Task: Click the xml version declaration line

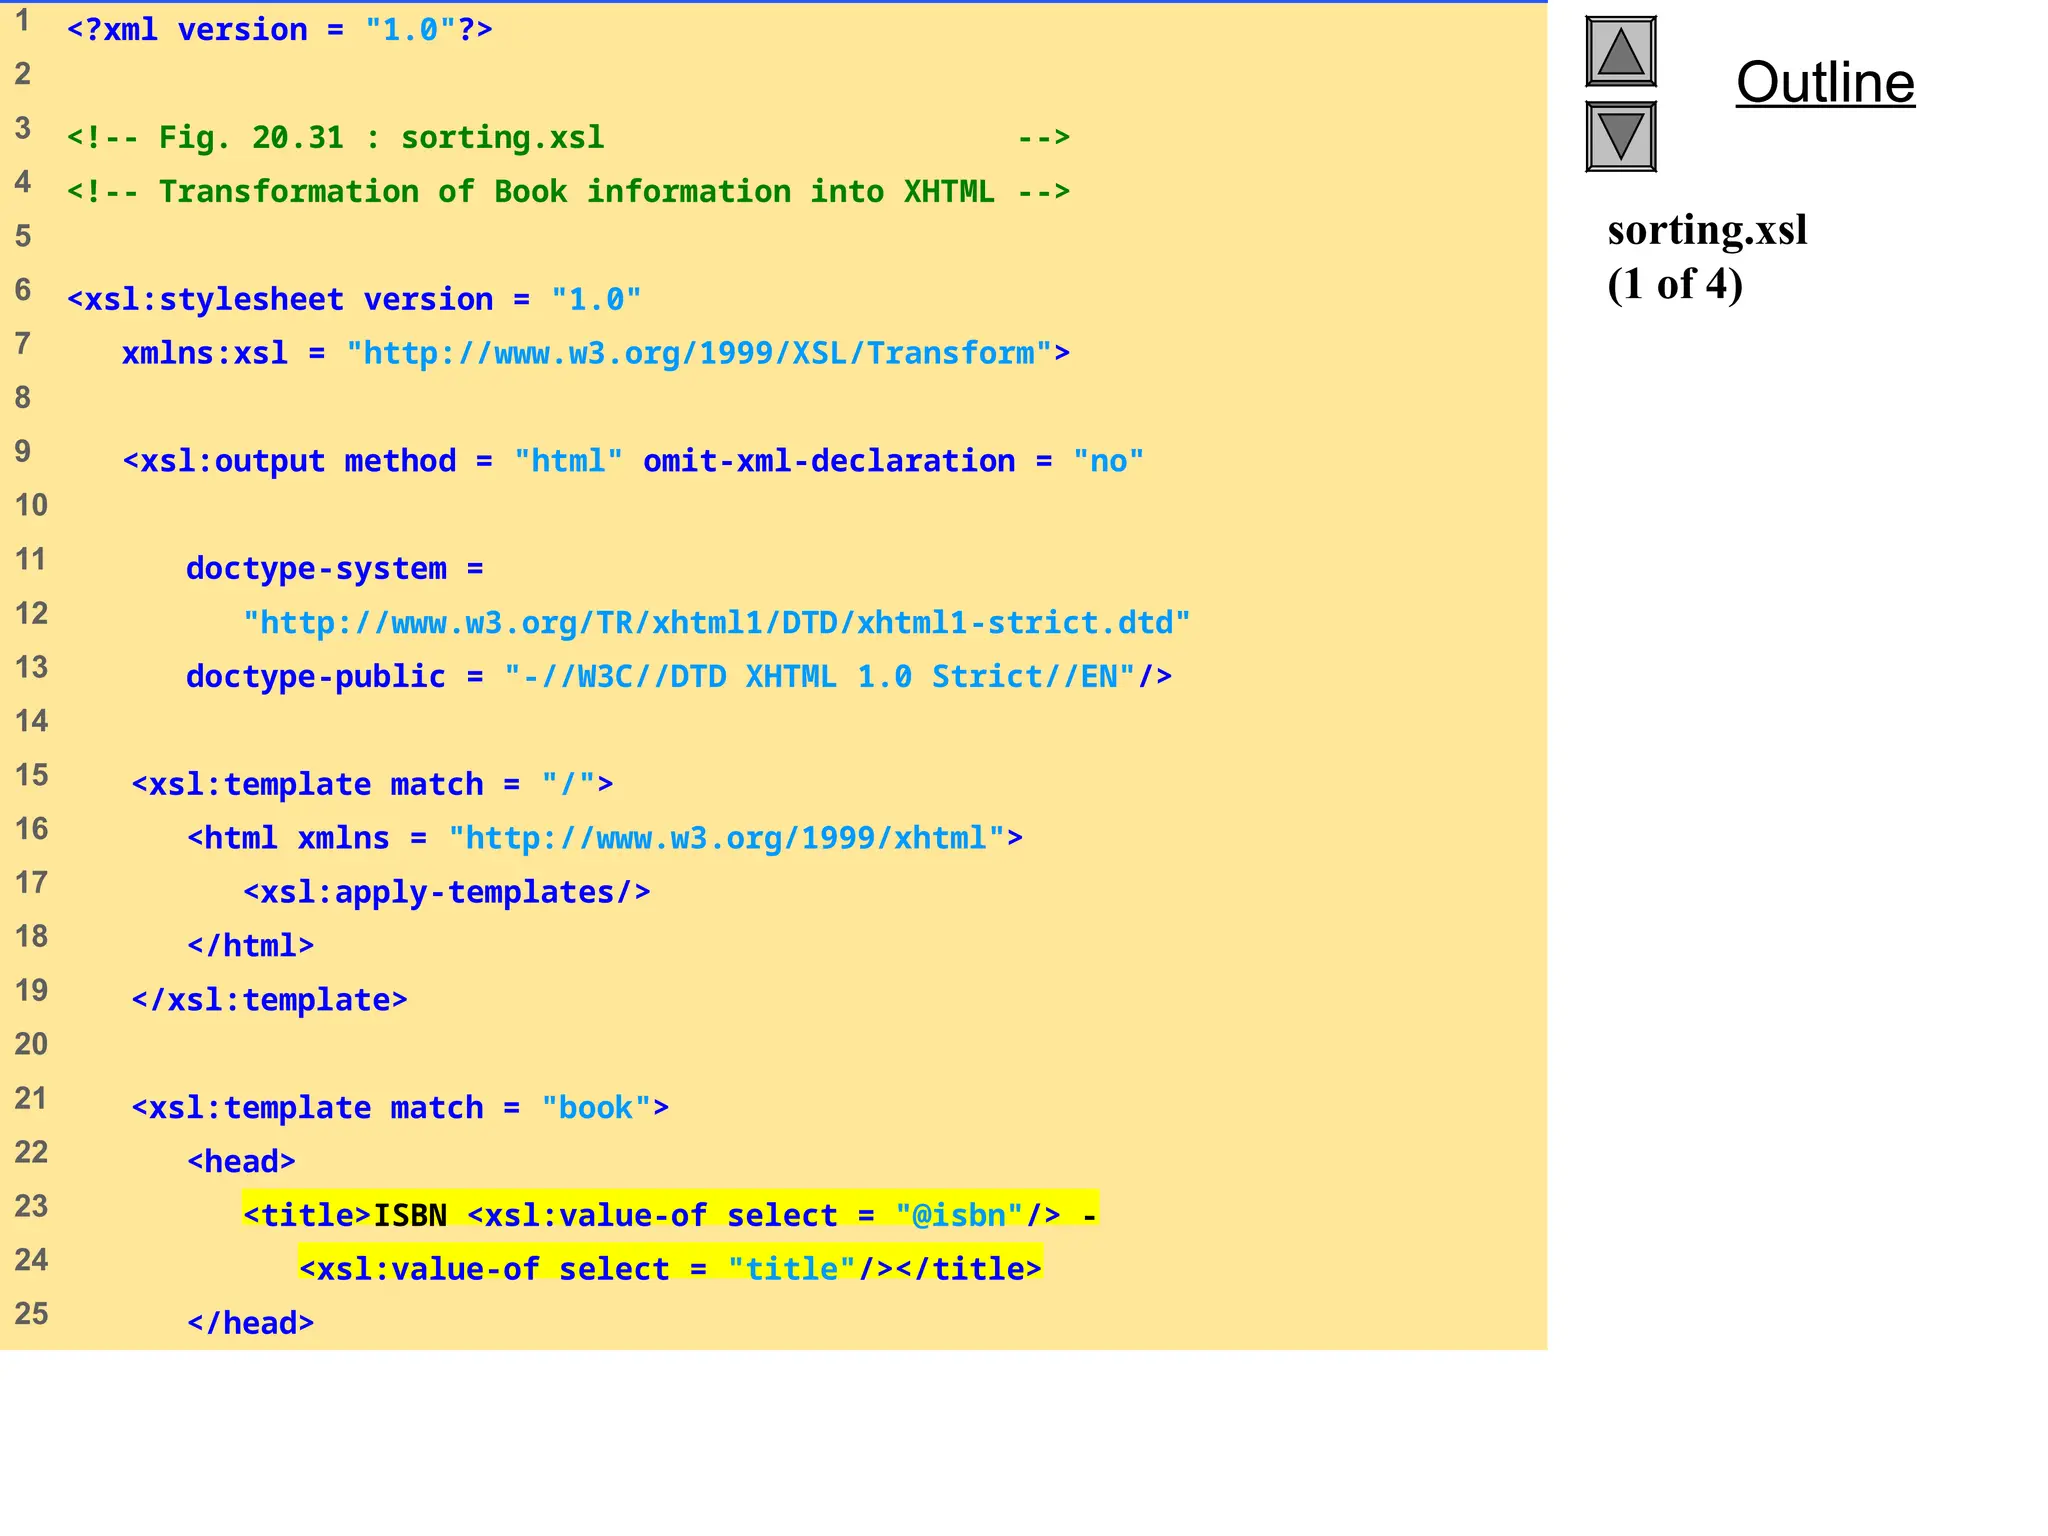Action: pyautogui.click(x=280, y=30)
